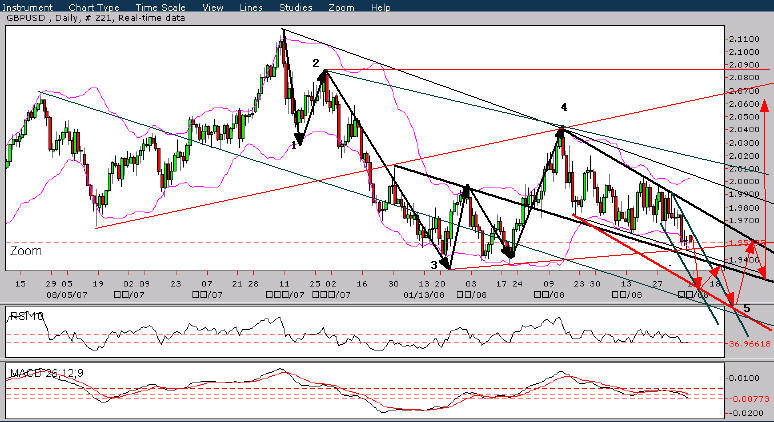Click the date tick labeled 27
The width and height of the screenshot is (774, 422).
[x=657, y=284]
